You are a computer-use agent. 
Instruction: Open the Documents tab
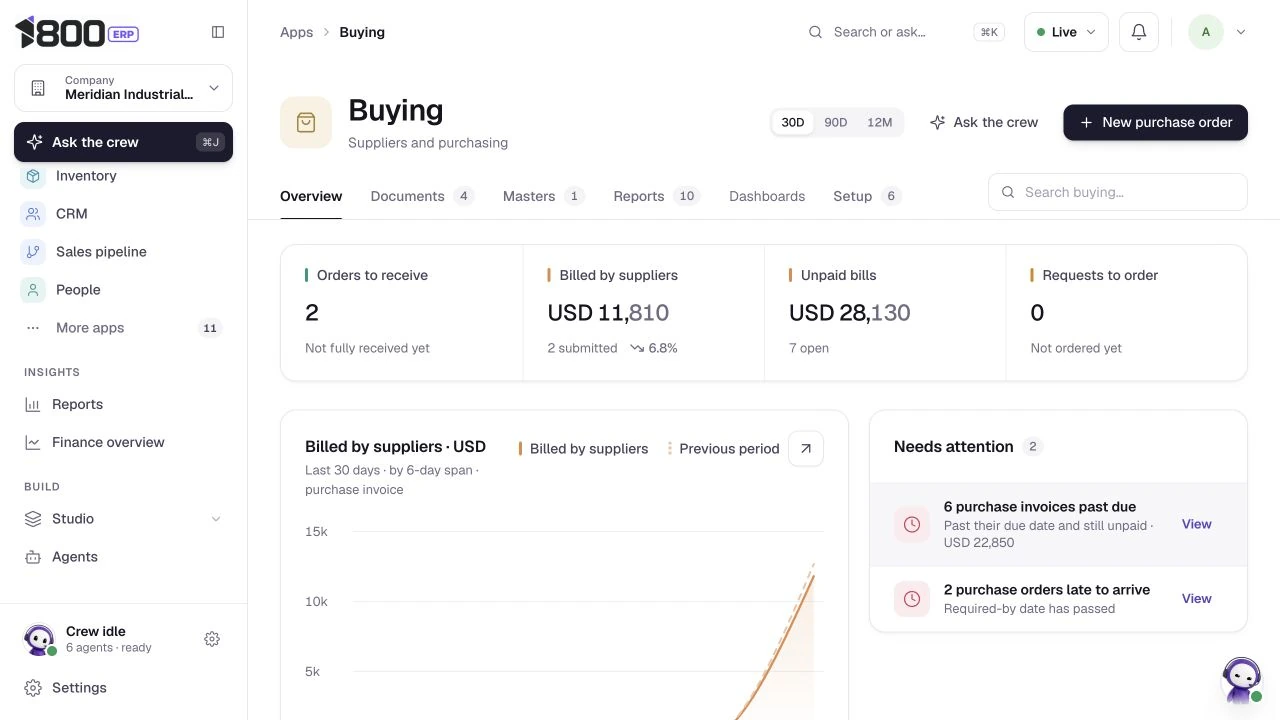click(x=422, y=196)
